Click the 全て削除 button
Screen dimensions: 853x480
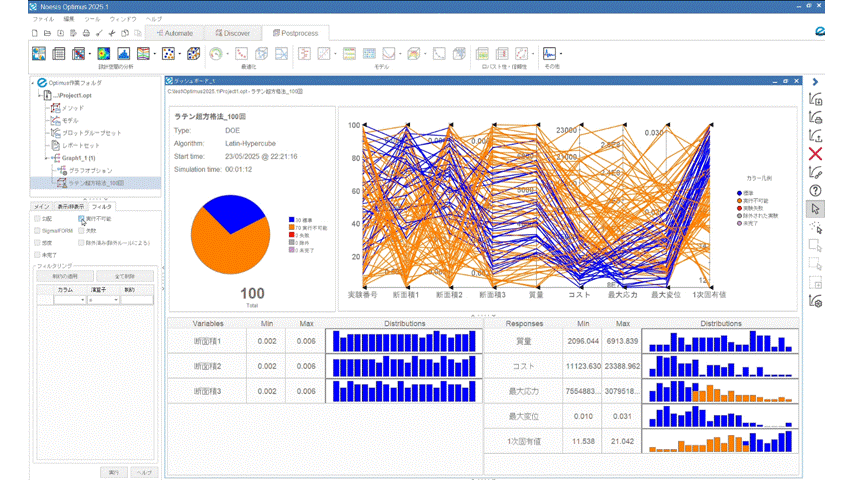(x=126, y=276)
